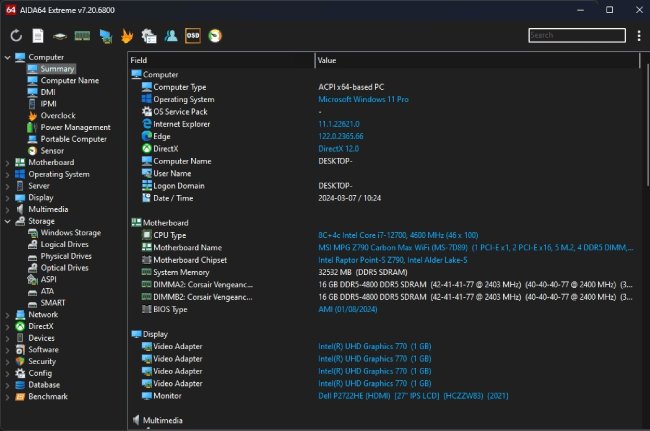Open Physical Drives tree item
Screen dimensions: 650x431
pos(66,256)
